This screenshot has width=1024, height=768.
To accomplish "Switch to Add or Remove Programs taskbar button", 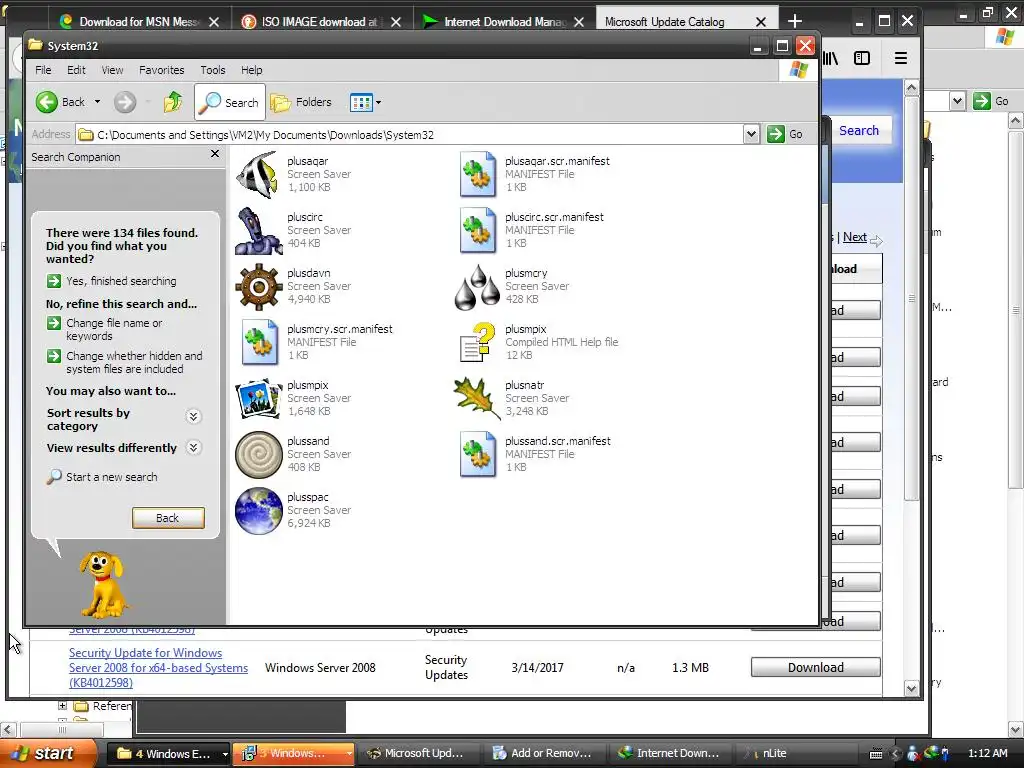I will point(543,754).
